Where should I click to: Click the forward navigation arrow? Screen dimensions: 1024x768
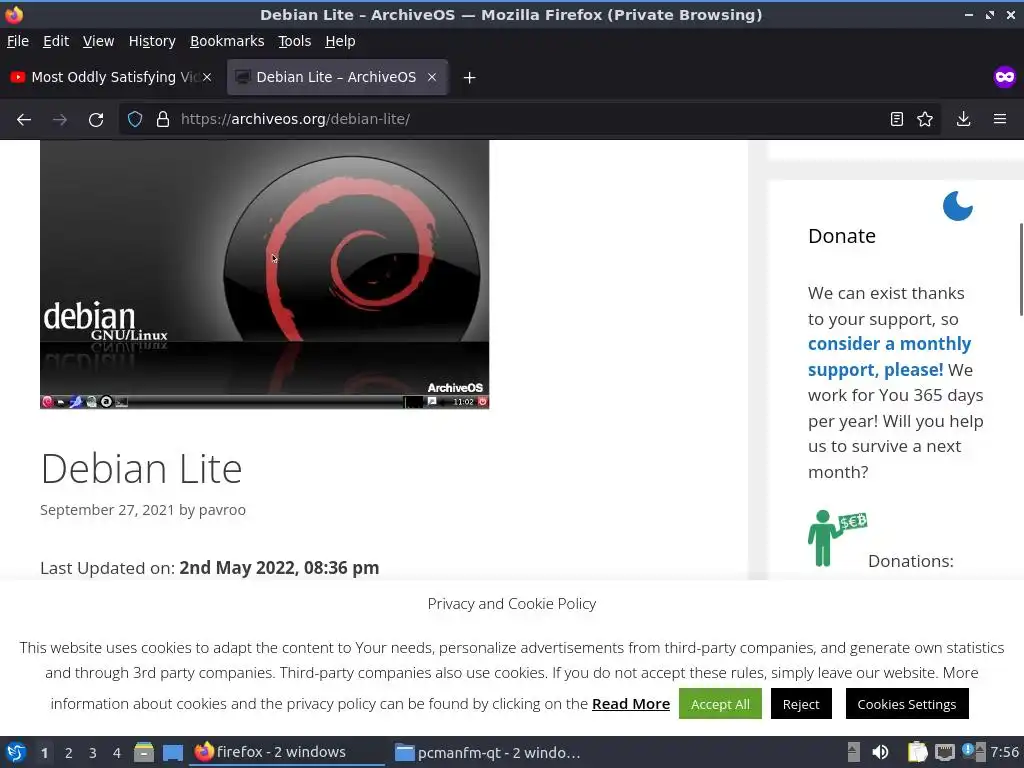(x=60, y=120)
